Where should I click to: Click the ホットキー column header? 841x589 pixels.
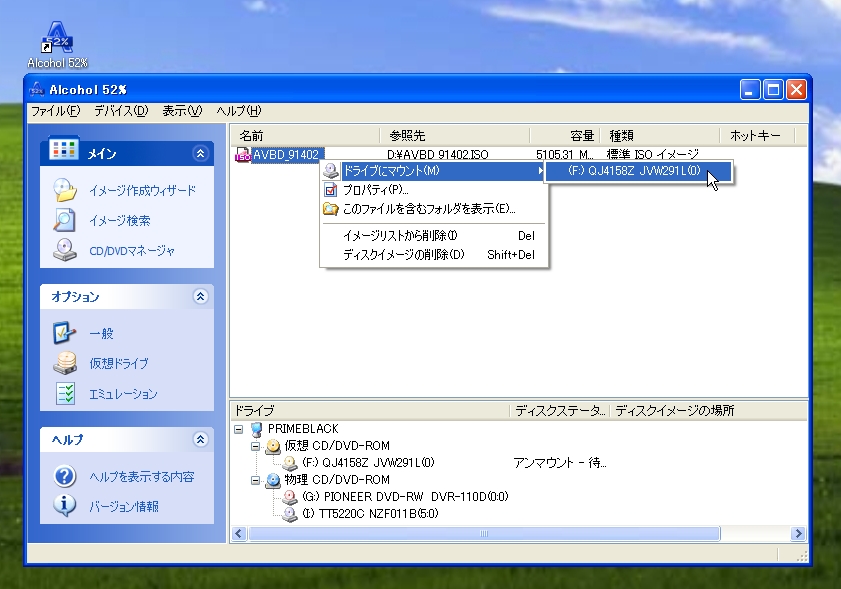[757, 136]
